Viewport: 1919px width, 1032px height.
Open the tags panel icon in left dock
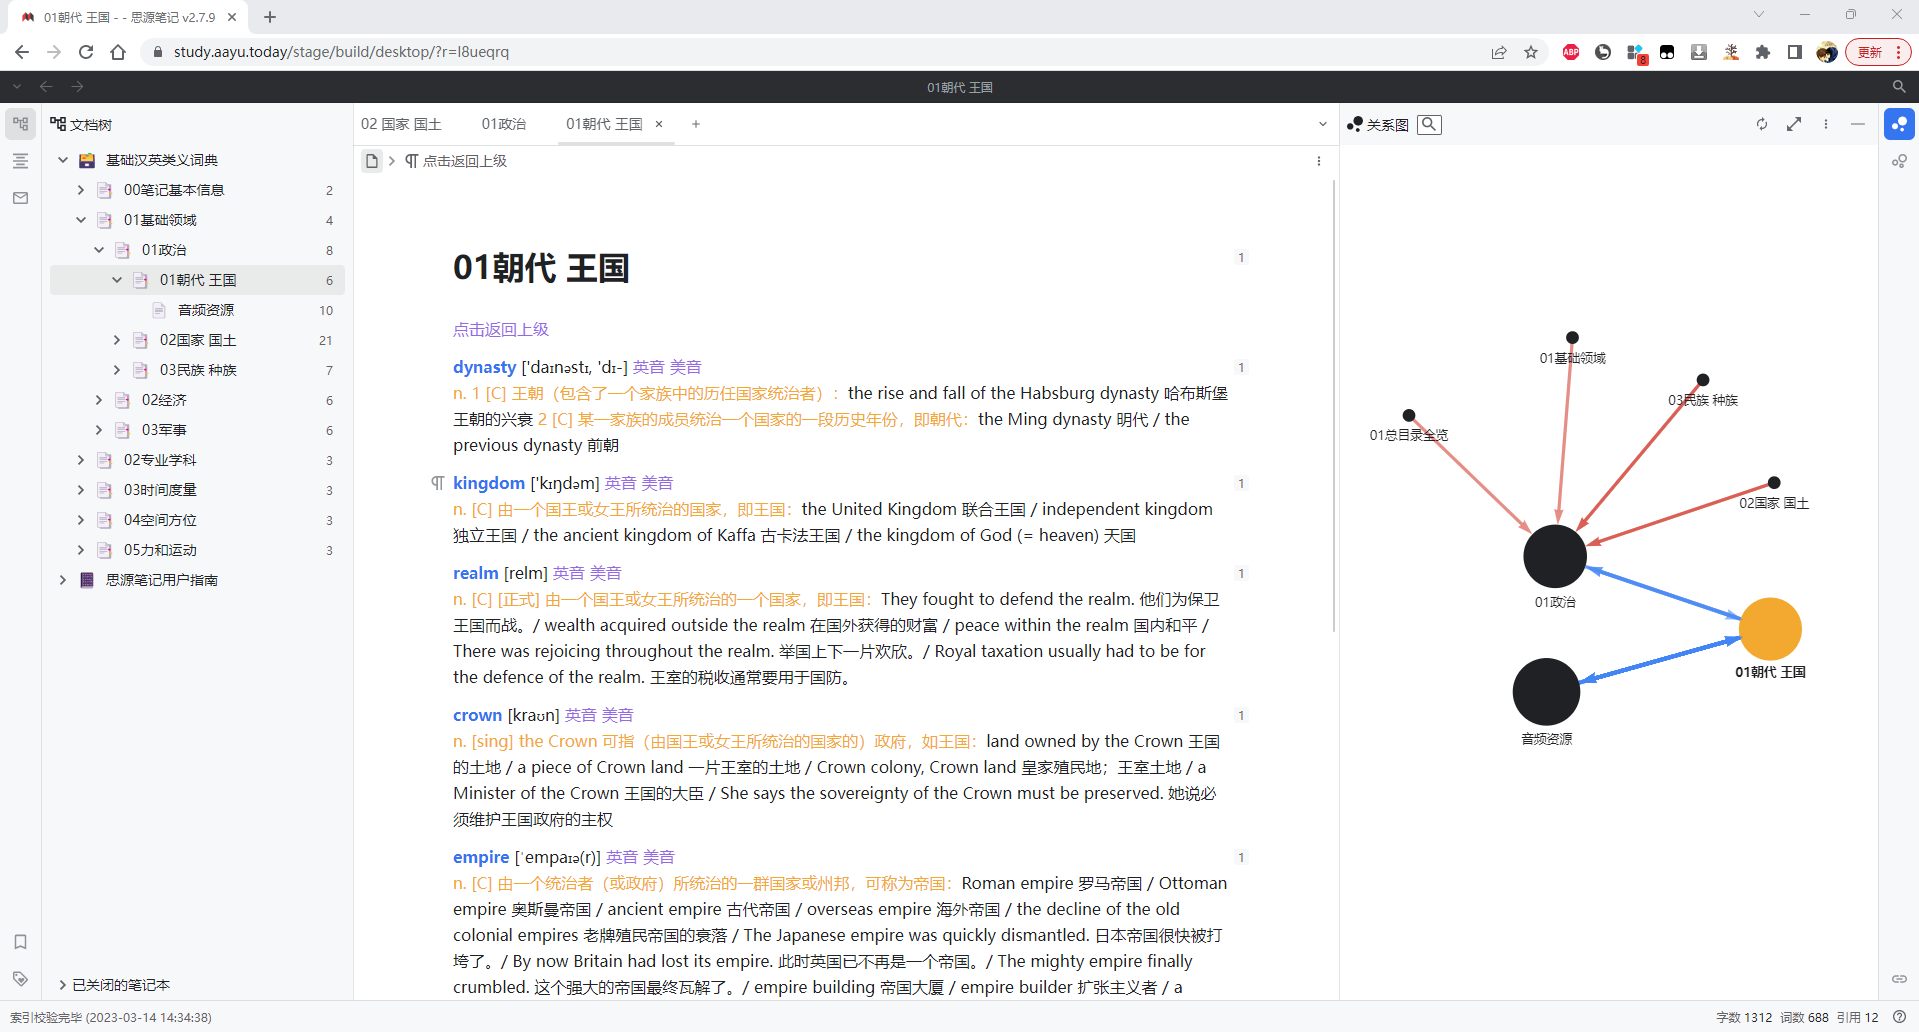20,979
